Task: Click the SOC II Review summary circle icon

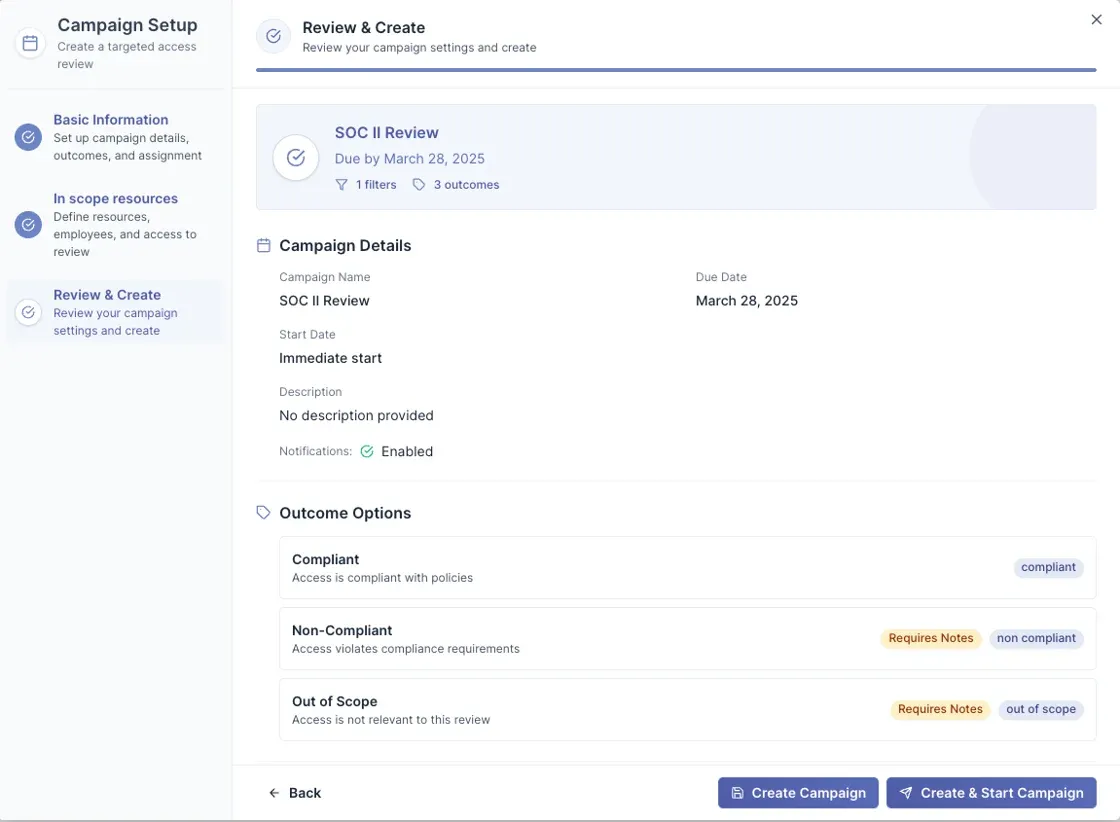Action: pos(296,158)
